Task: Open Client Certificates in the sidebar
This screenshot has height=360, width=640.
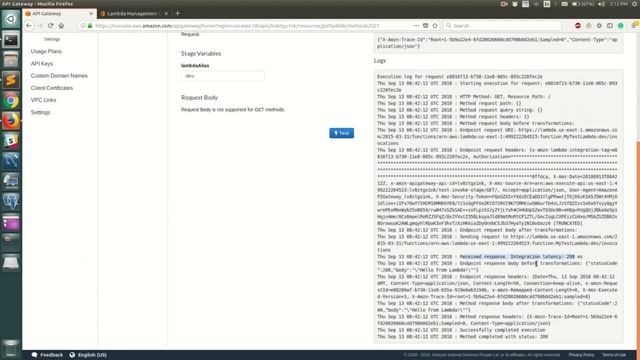Action: [x=52, y=88]
